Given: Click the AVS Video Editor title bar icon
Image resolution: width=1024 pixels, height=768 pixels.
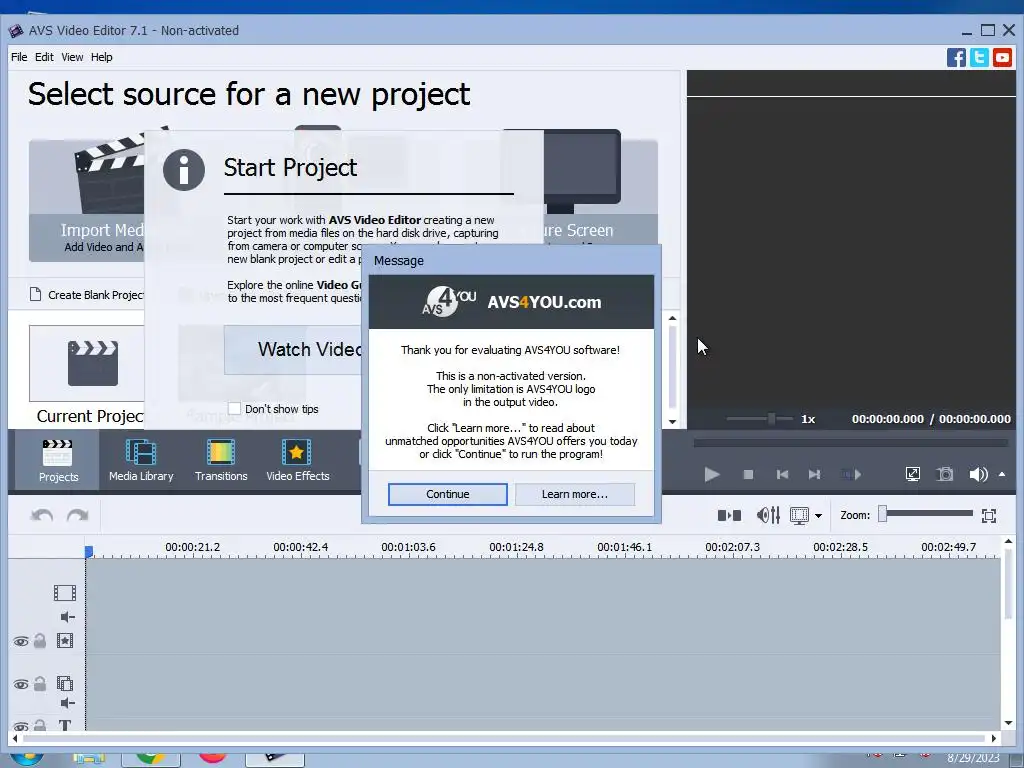Looking at the screenshot, I should [x=15, y=31].
